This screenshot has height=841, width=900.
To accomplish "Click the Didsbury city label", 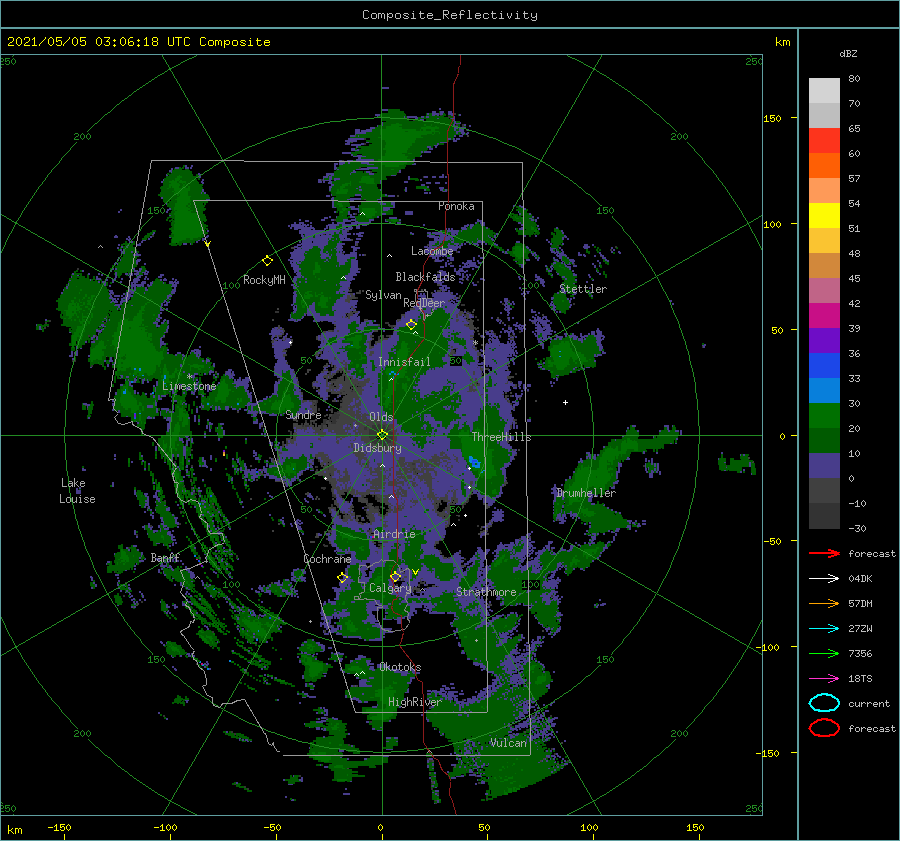I will tap(378, 448).
